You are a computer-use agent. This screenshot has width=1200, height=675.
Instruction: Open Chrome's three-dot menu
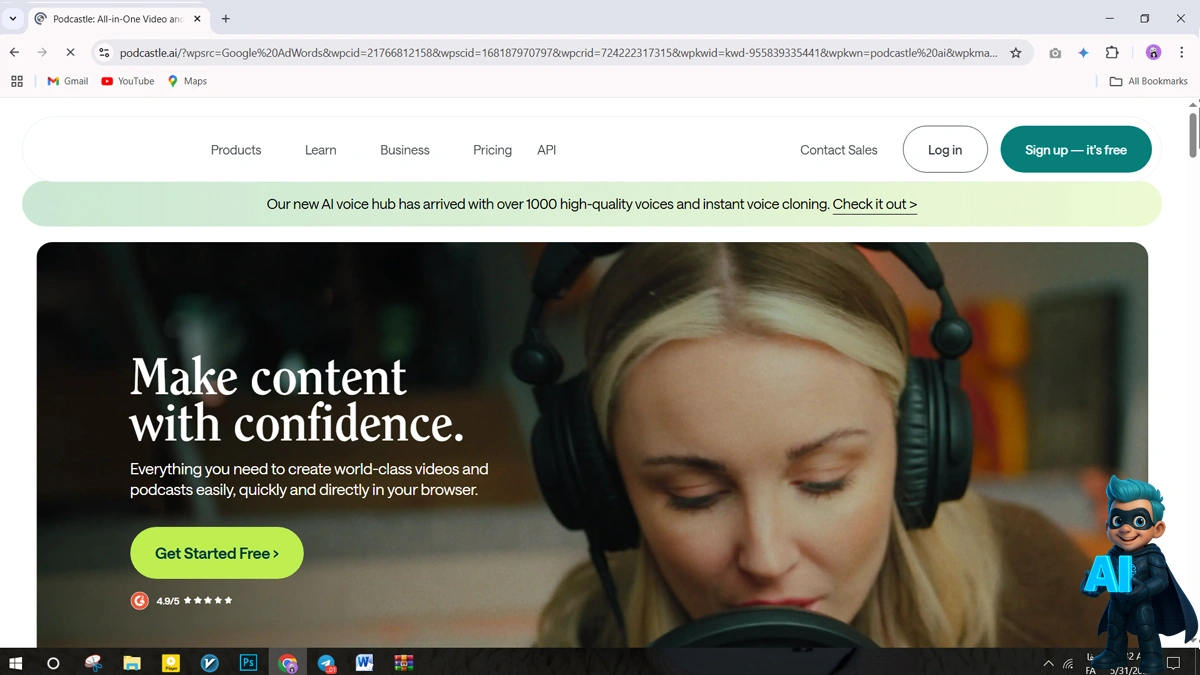1181,53
